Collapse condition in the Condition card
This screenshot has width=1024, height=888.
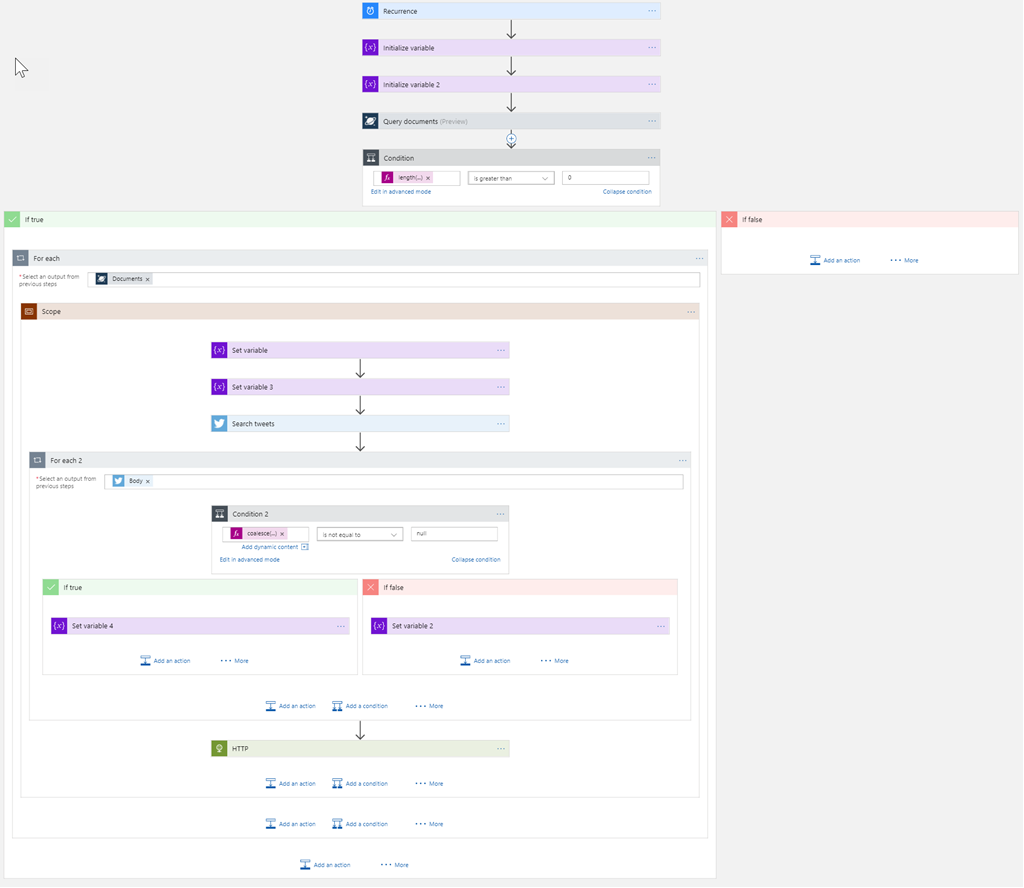628,191
